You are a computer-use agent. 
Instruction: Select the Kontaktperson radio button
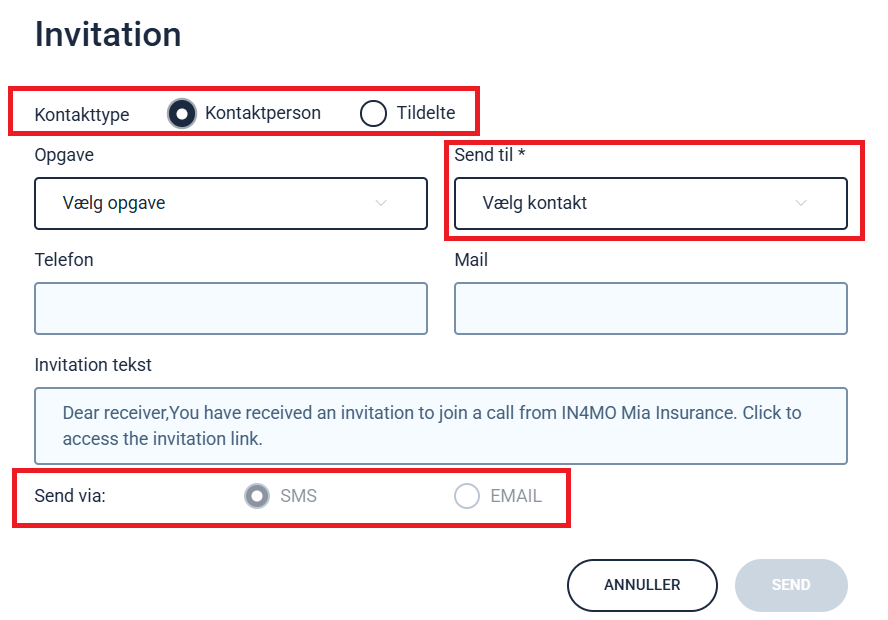(x=182, y=113)
